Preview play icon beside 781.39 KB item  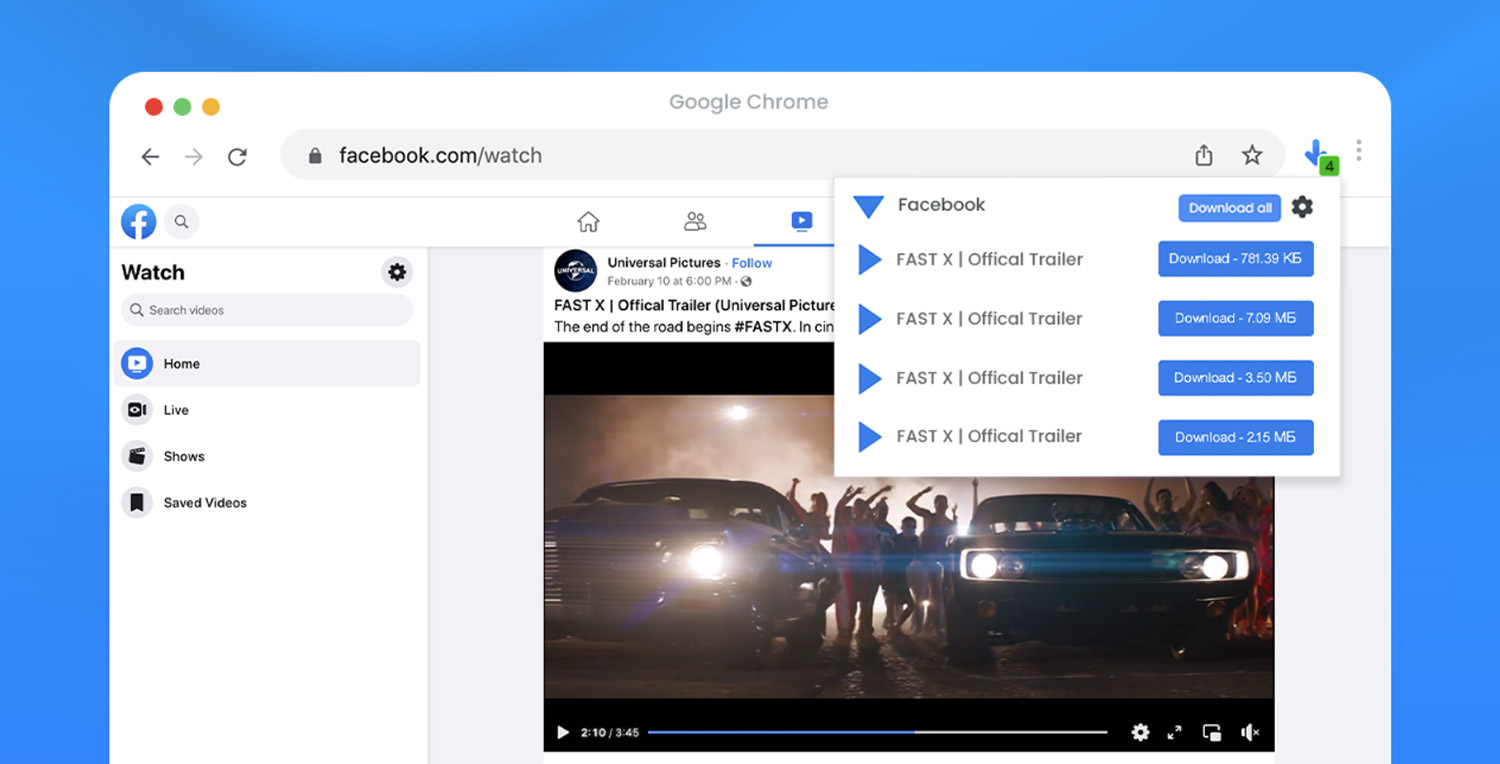pos(869,260)
